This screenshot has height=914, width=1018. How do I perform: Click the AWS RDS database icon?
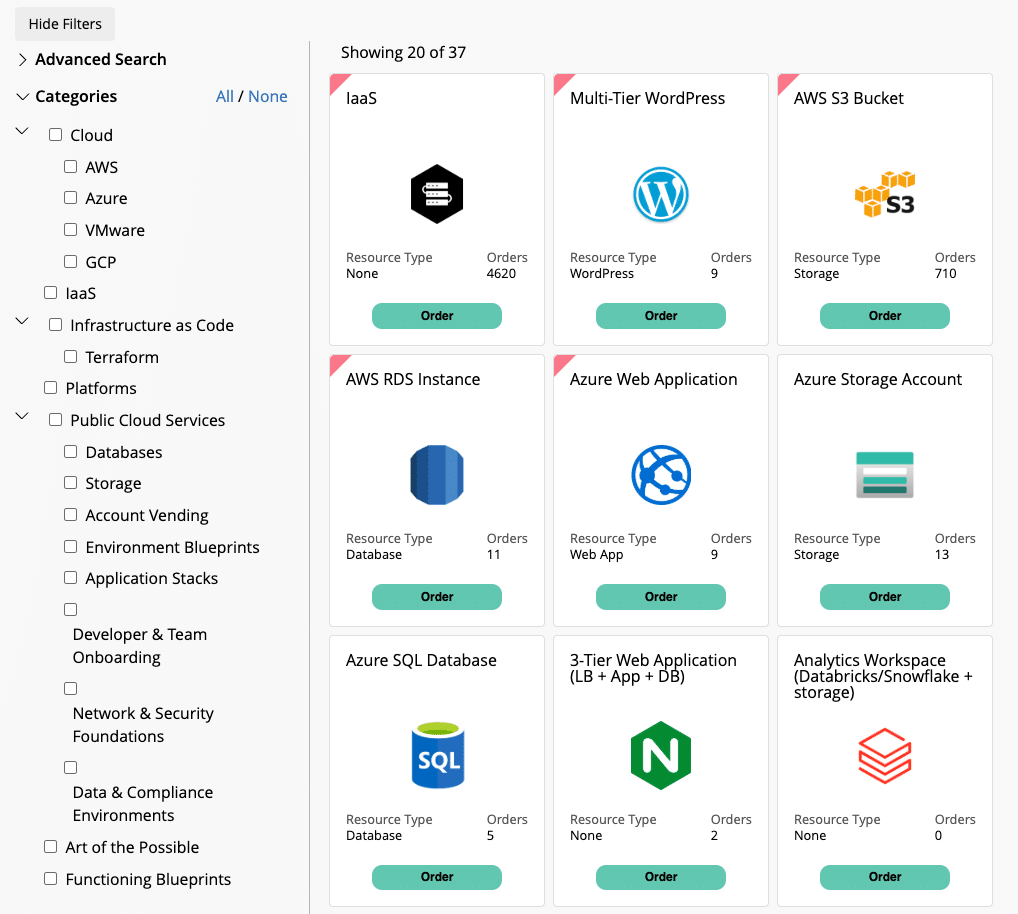coord(437,475)
